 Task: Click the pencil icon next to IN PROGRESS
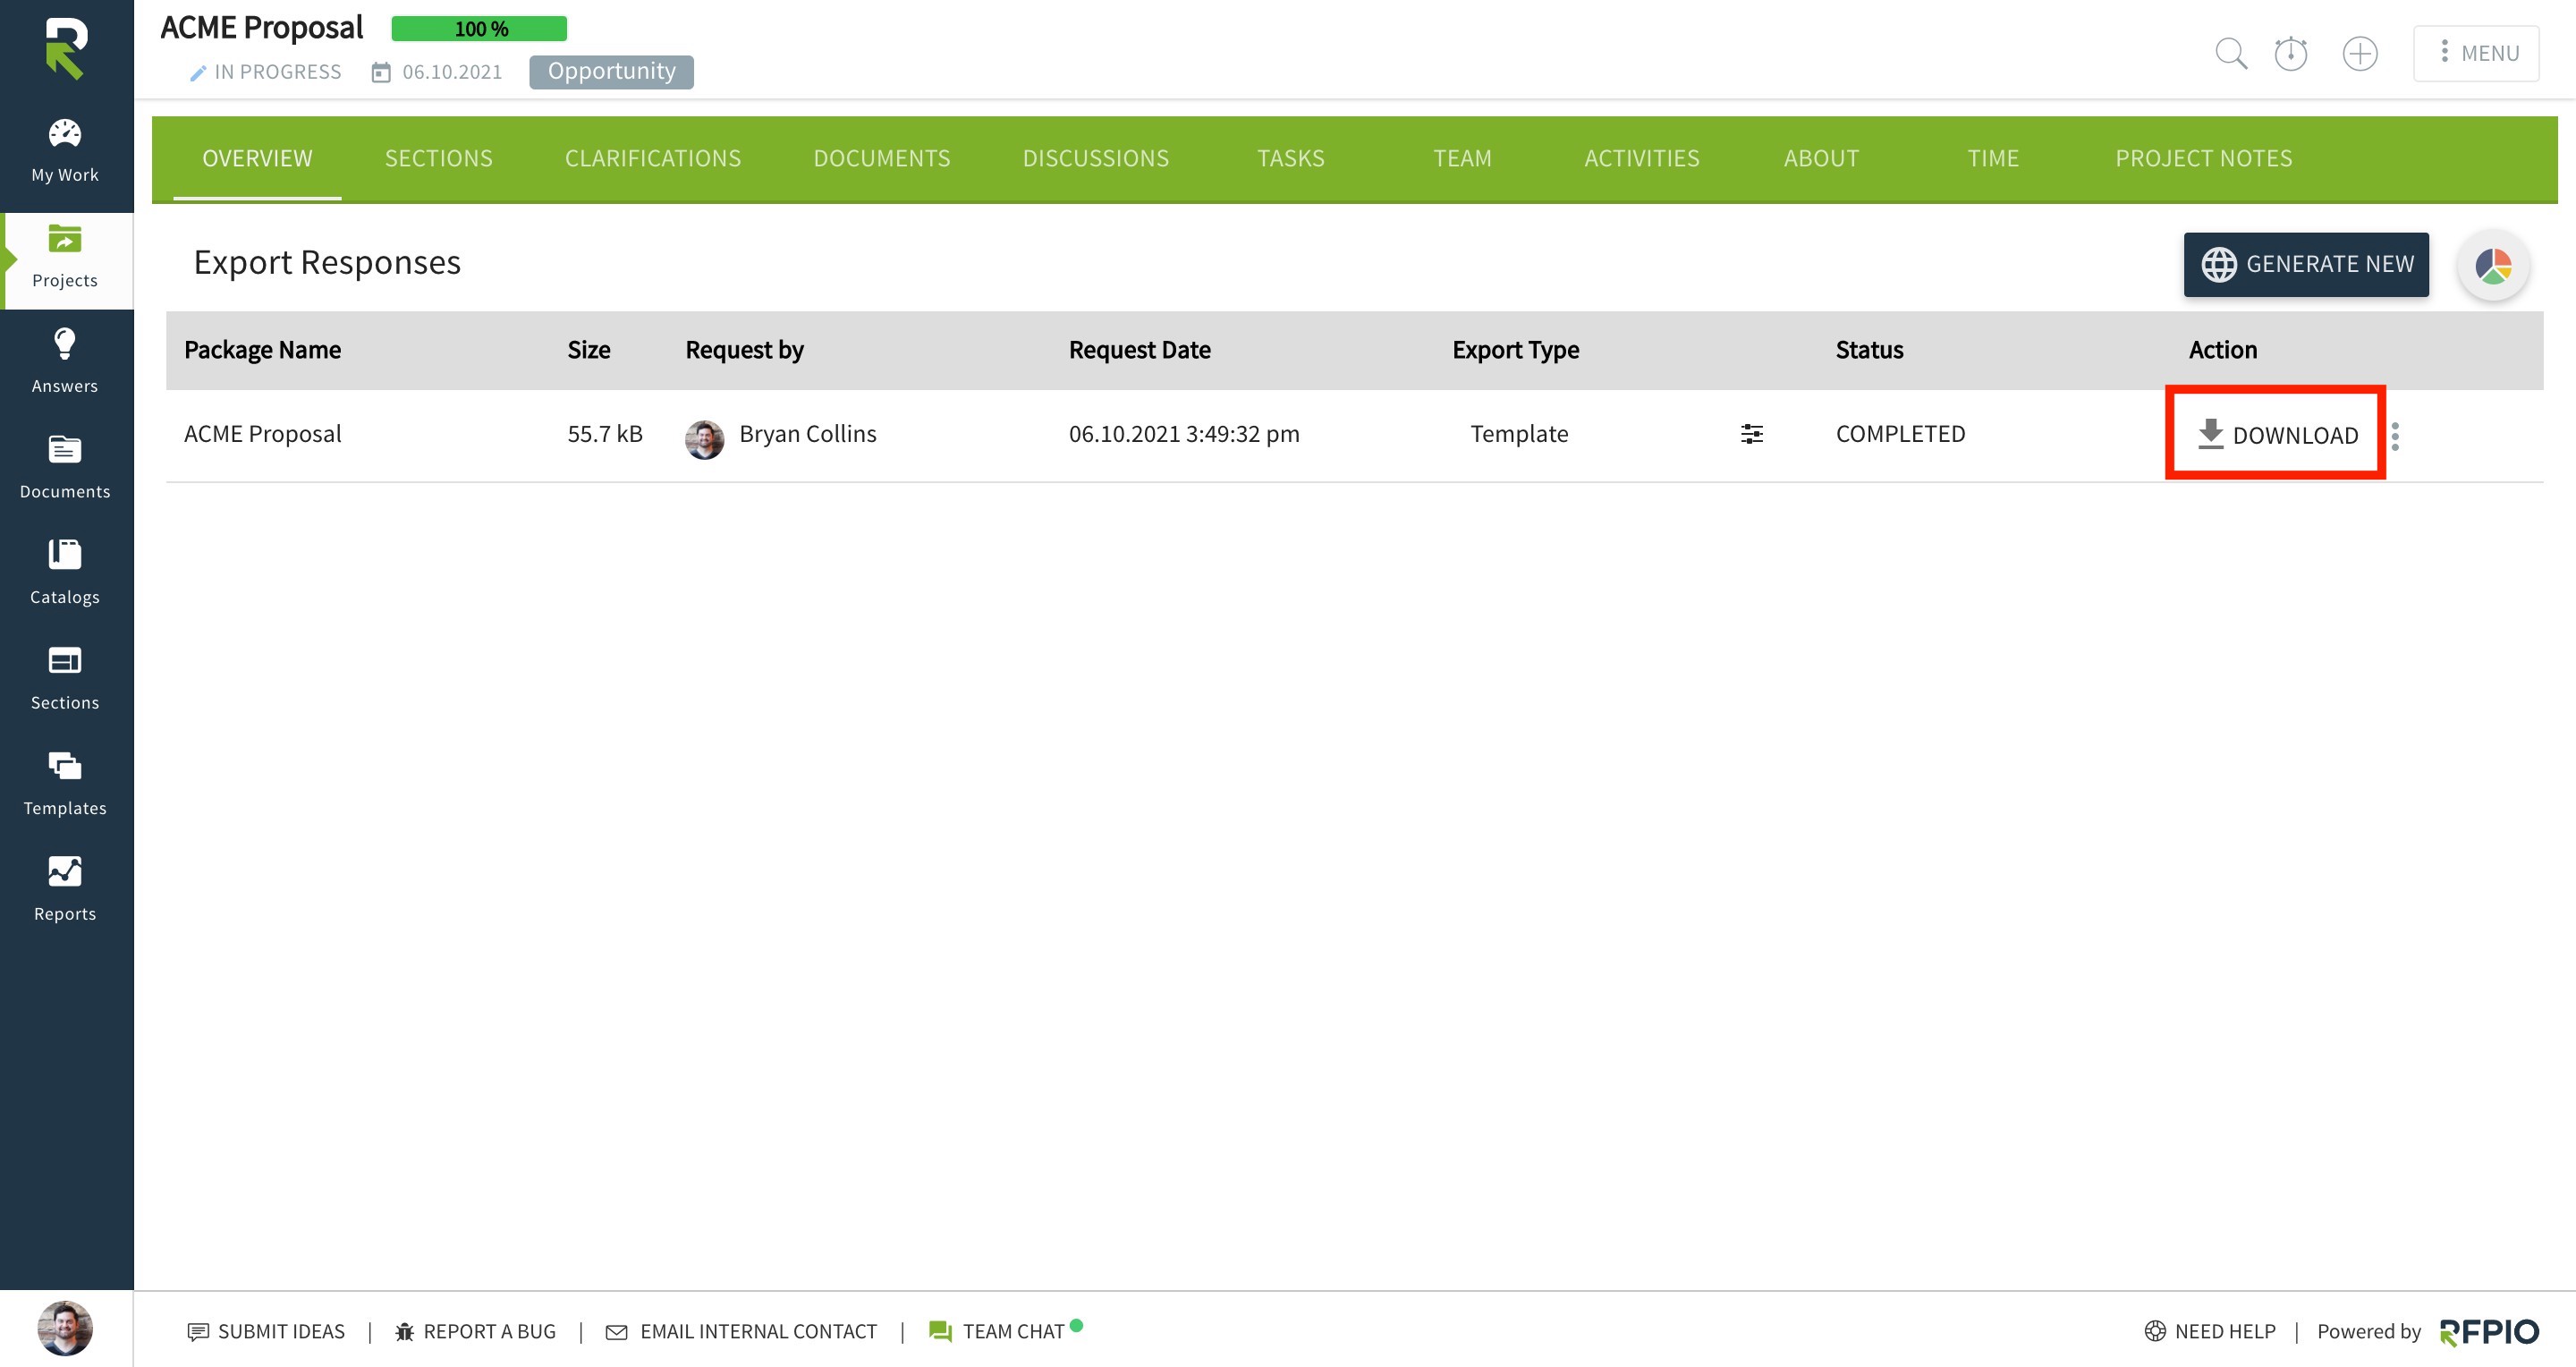pyautogui.click(x=198, y=72)
